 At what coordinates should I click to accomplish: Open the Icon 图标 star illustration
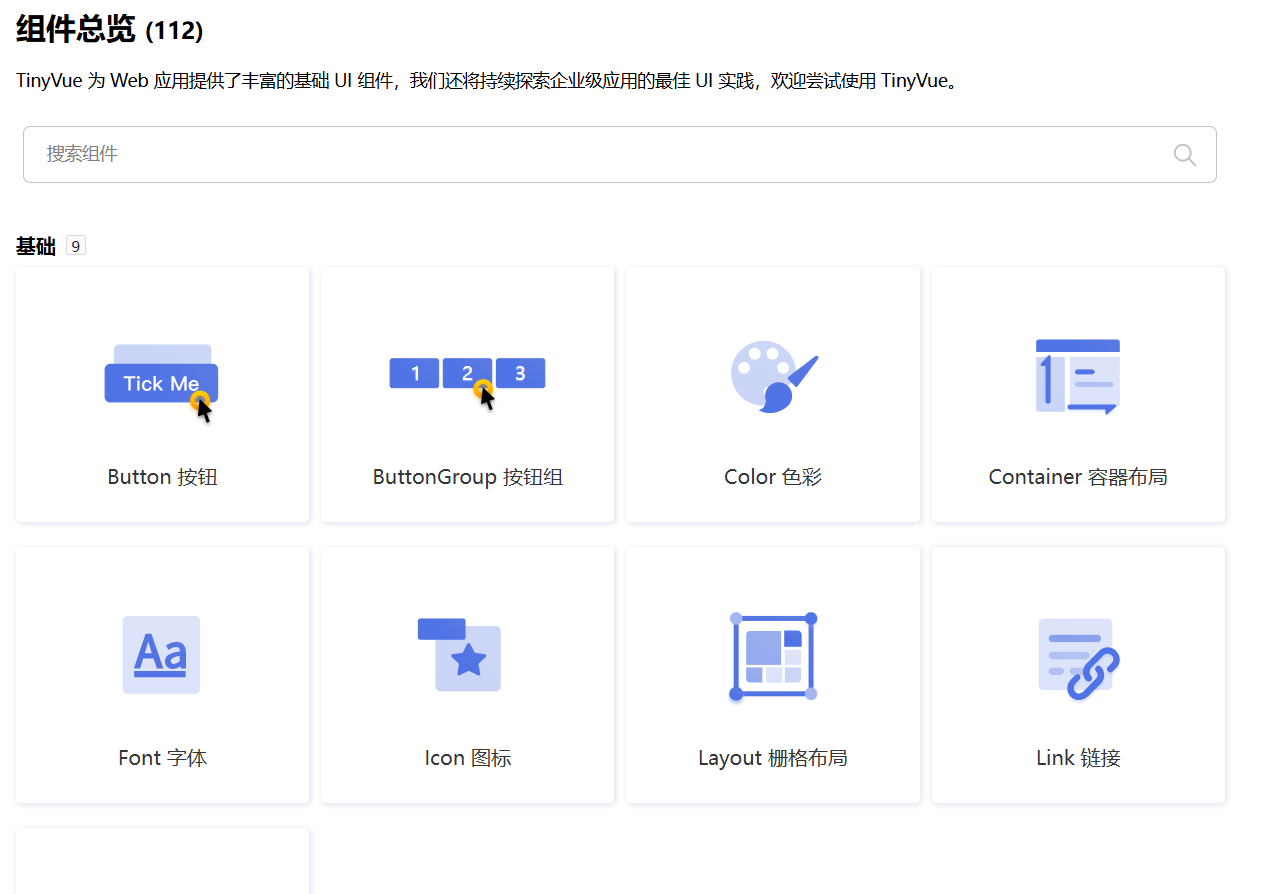click(x=459, y=654)
